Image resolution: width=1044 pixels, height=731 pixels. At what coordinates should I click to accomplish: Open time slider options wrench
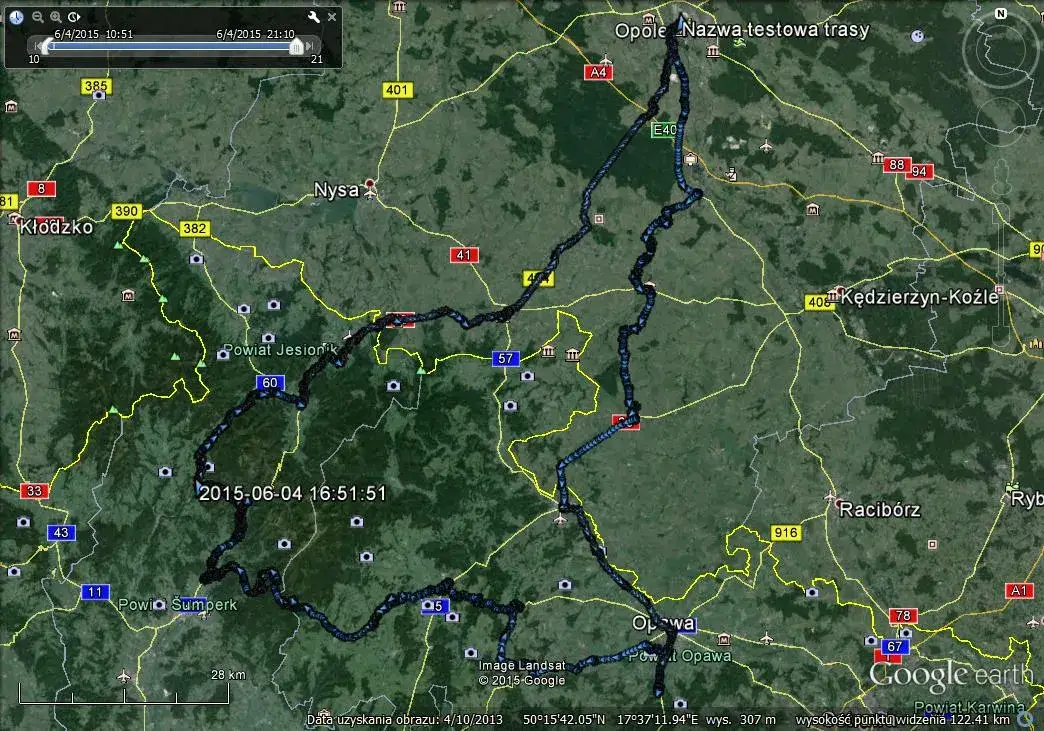tap(313, 17)
